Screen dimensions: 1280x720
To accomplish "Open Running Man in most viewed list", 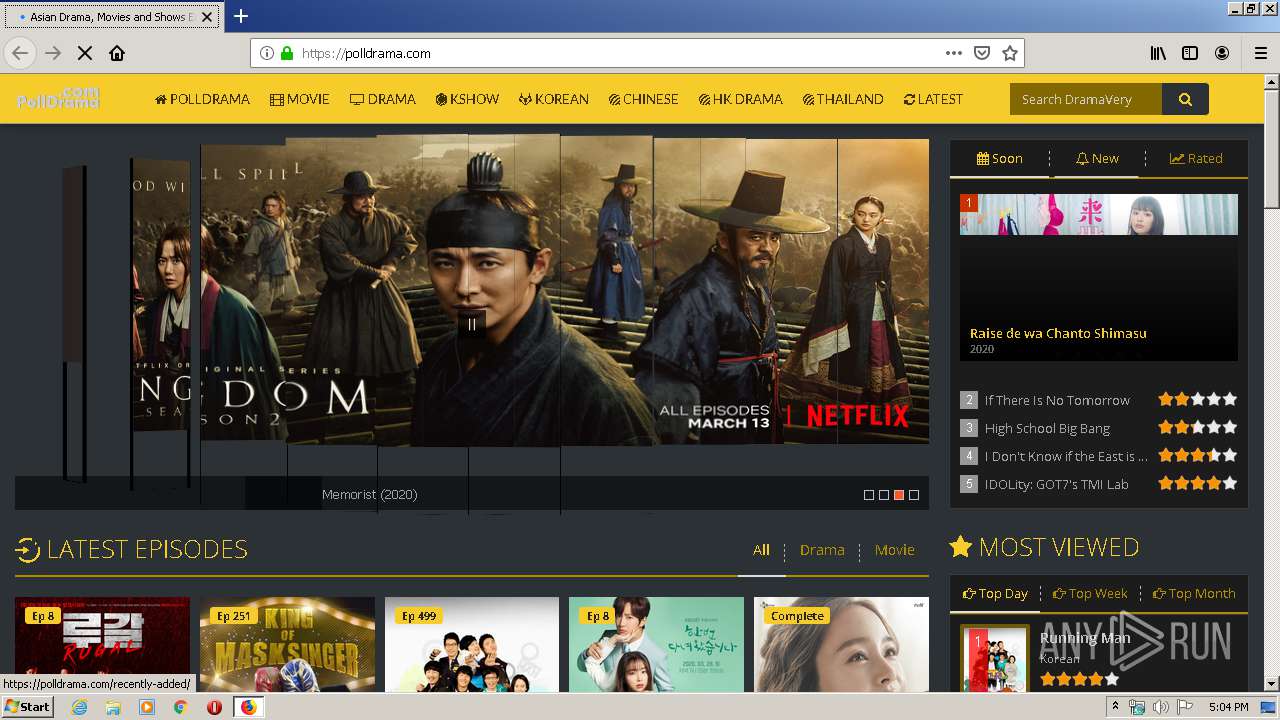I will coord(1085,638).
